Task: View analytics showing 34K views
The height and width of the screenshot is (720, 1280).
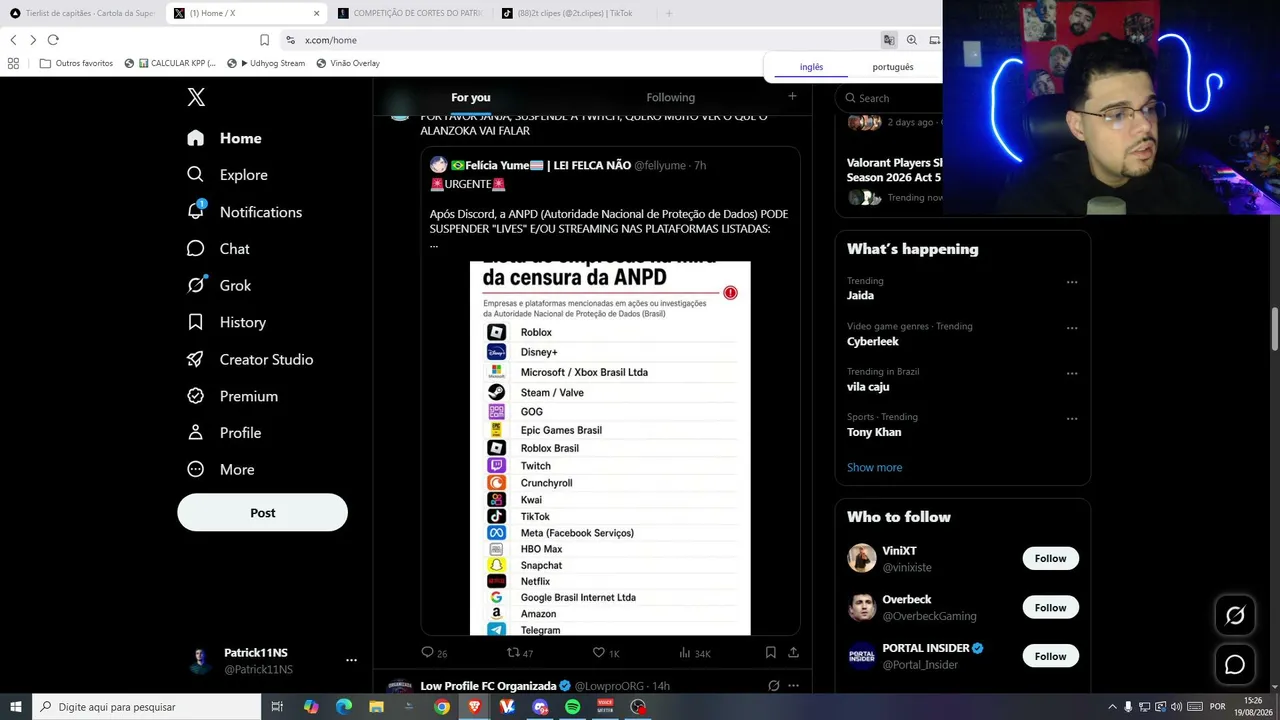Action: [x=694, y=653]
